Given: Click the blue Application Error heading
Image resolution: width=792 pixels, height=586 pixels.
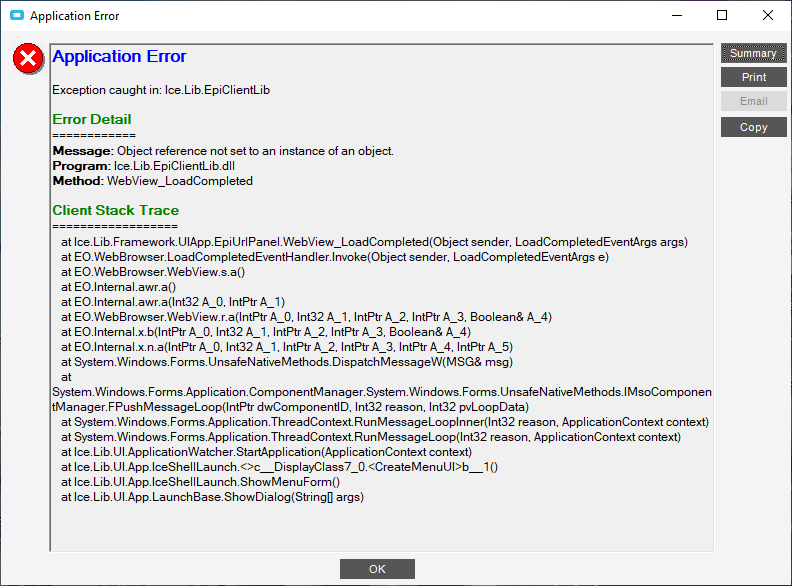Looking at the screenshot, I should click(x=120, y=56).
